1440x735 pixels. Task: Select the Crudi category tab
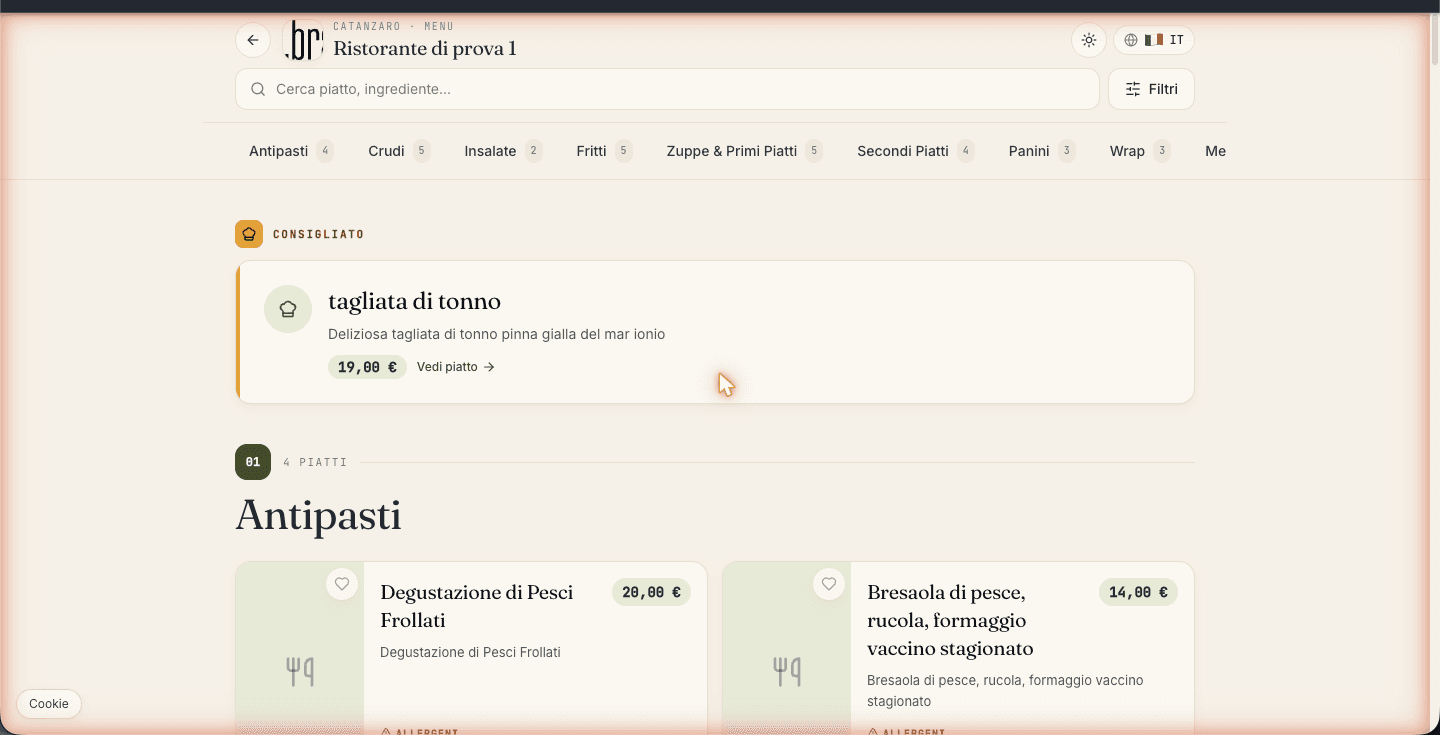pos(399,151)
